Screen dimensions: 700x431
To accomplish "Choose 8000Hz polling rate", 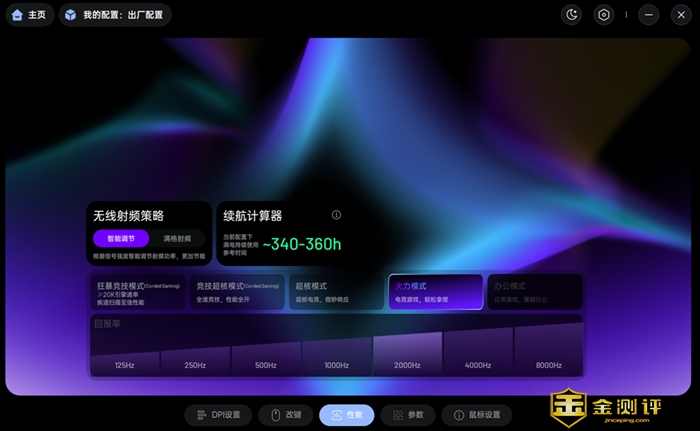I will pos(548,357).
